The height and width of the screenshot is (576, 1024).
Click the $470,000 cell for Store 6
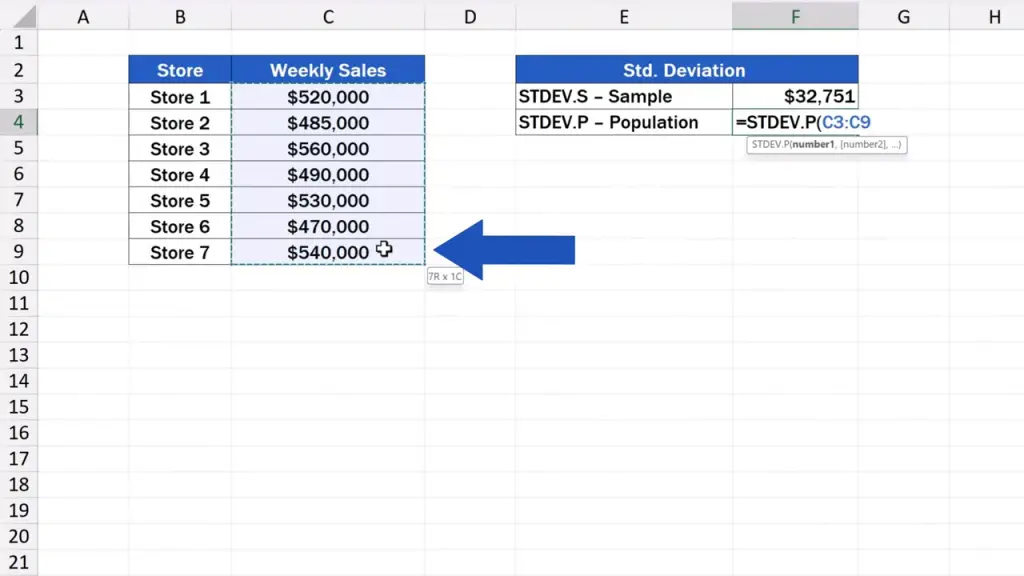pyautogui.click(x=327, y=227)
